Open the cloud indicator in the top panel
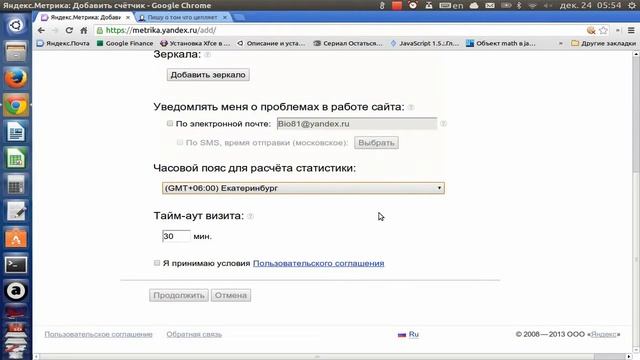Screen dimensions: 640x360 point(474,5)
